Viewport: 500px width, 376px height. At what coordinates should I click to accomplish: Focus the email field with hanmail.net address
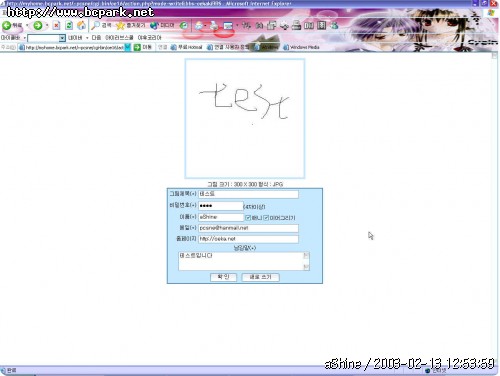pos(248,228)
